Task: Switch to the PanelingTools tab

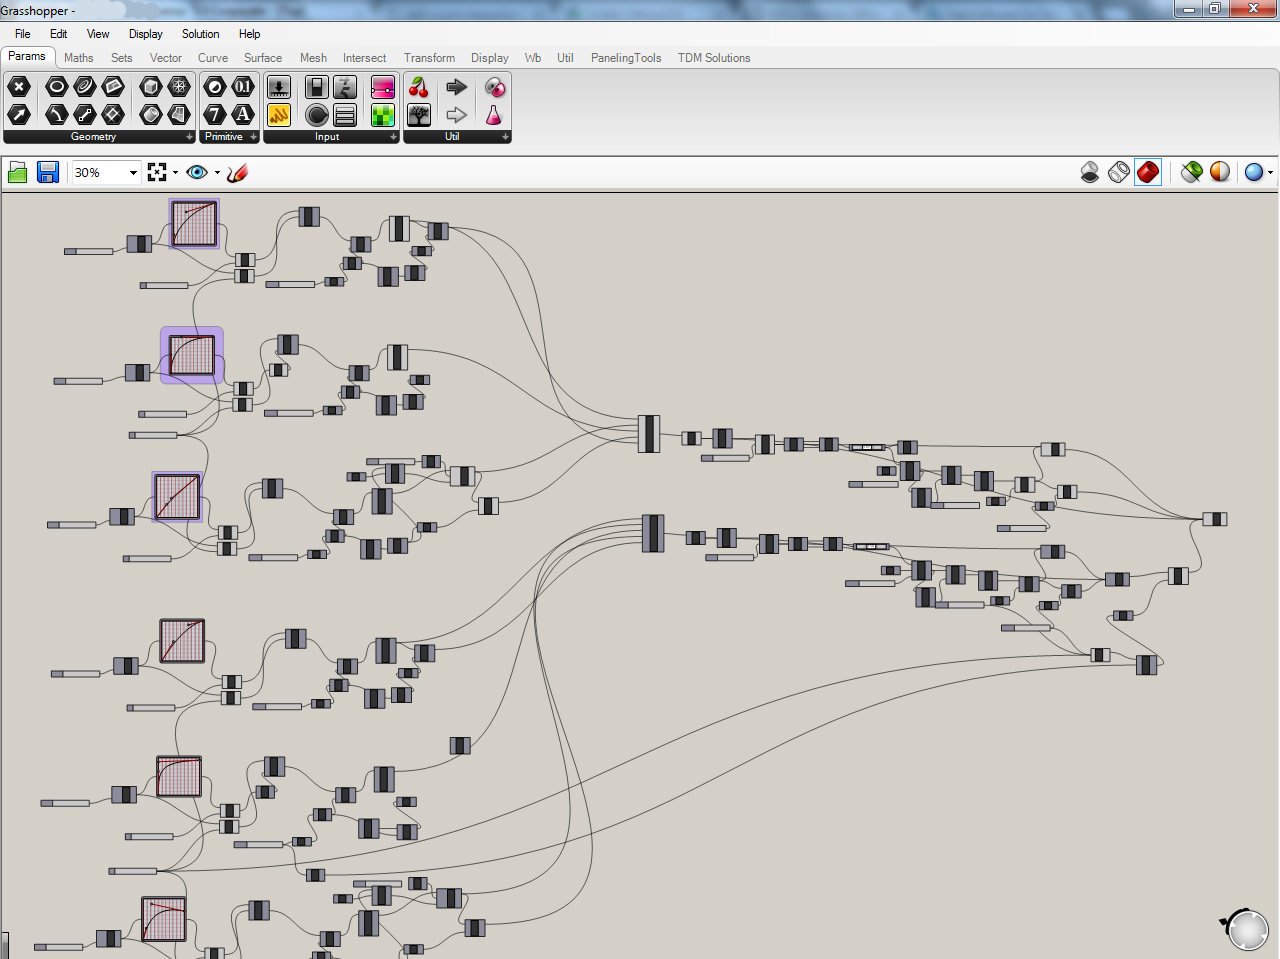Action: (x=625, y=58)
